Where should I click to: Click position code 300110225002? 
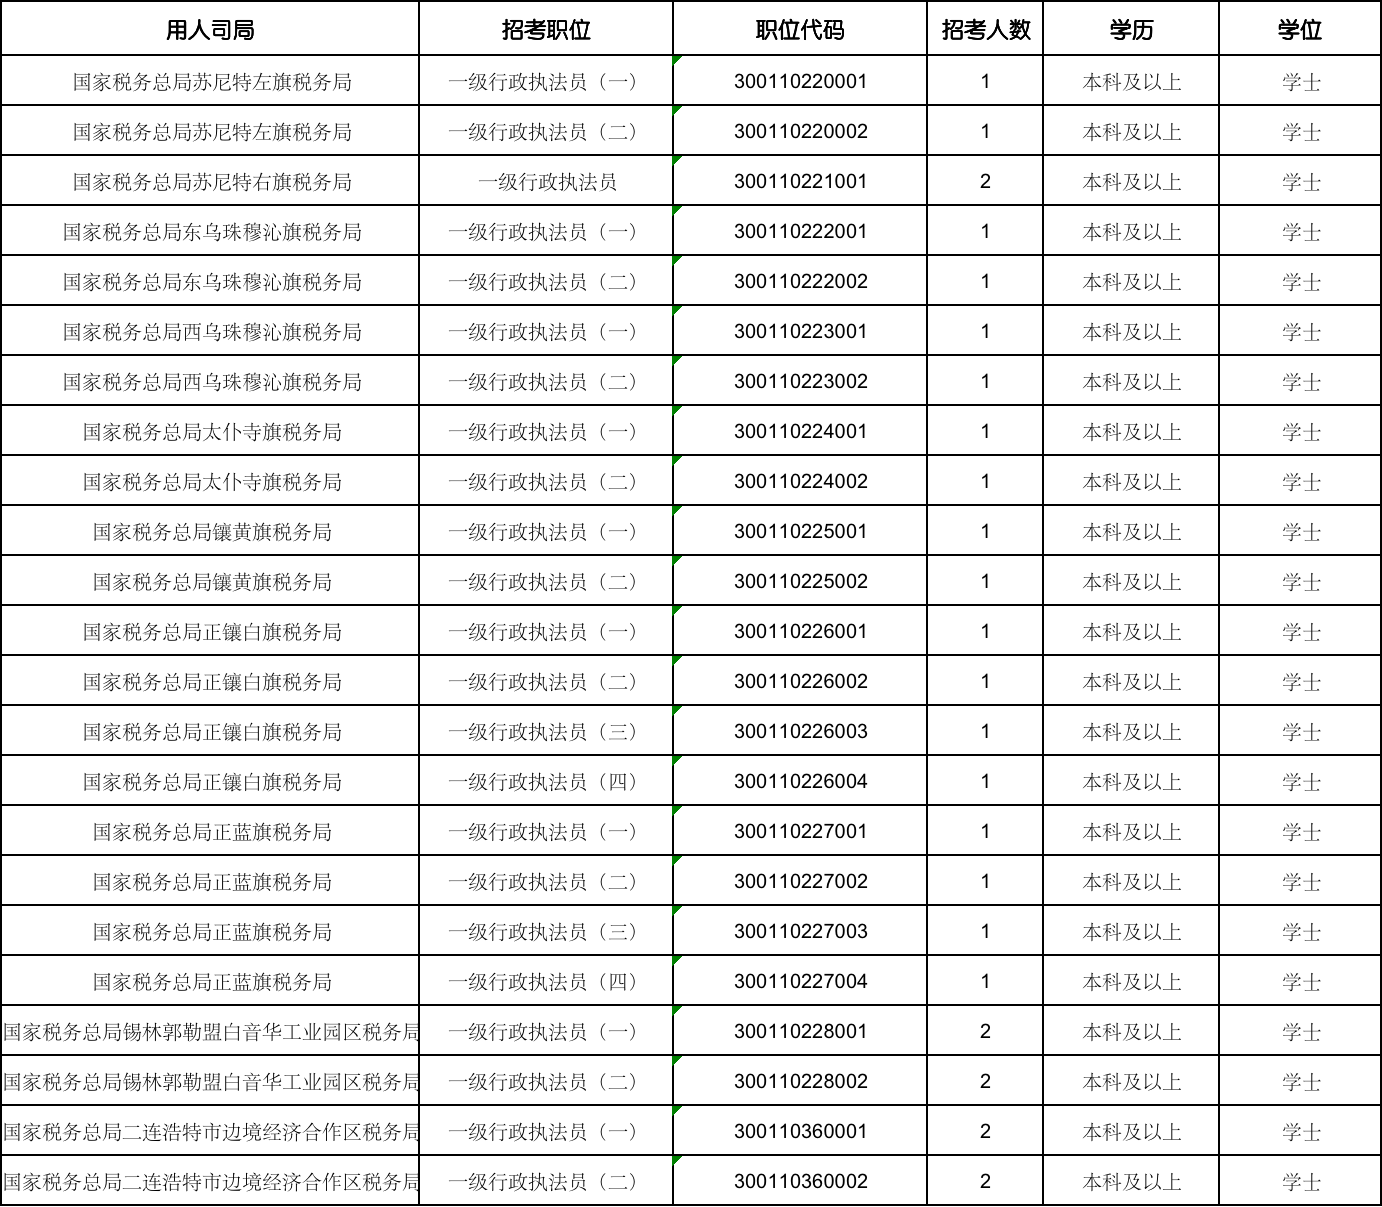(x=800, y=581)
